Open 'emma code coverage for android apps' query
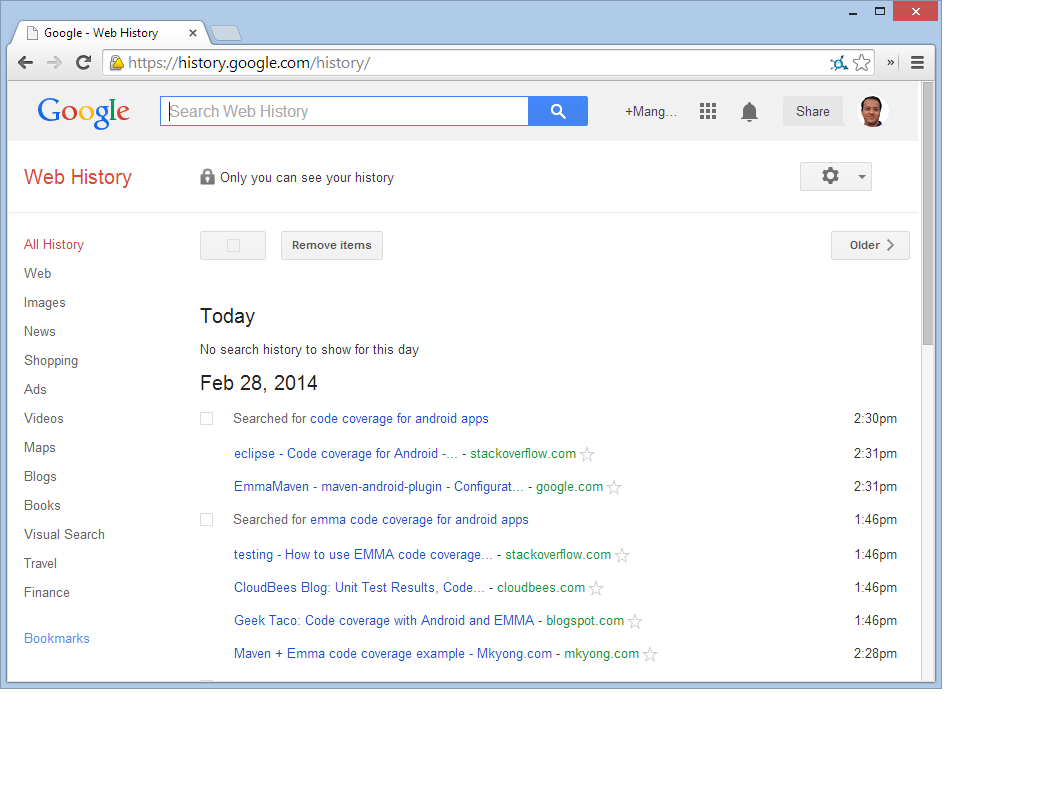This screenshot has width=1044, height=800. (419, 520)
